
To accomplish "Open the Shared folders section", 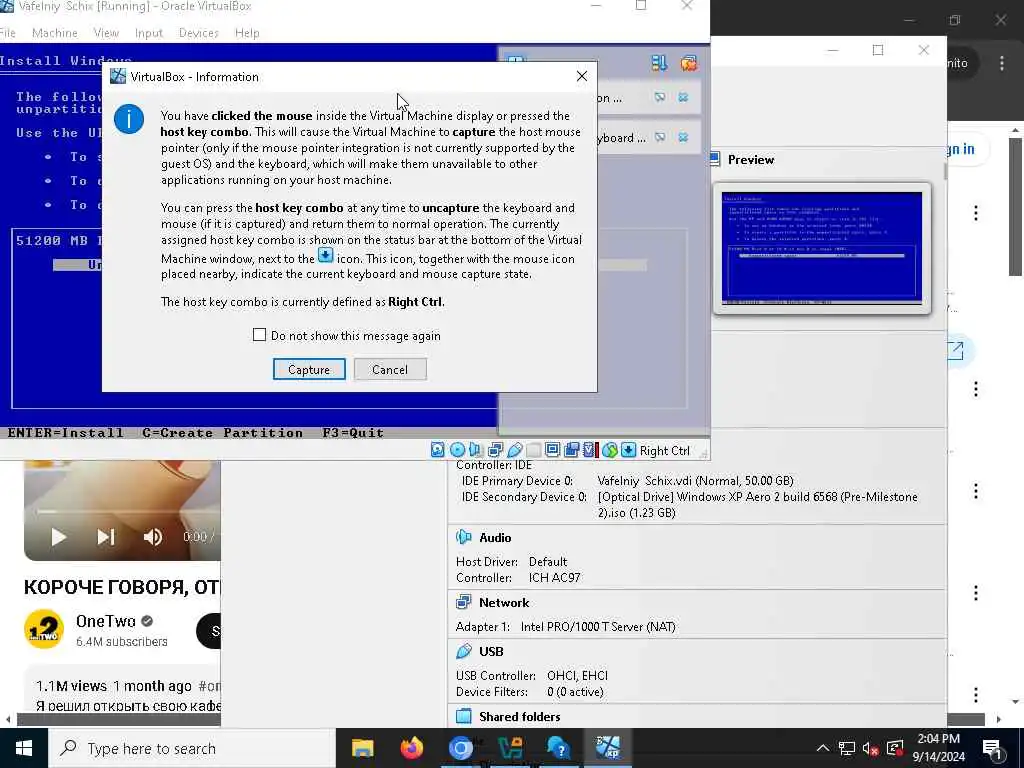I will 519,716.
